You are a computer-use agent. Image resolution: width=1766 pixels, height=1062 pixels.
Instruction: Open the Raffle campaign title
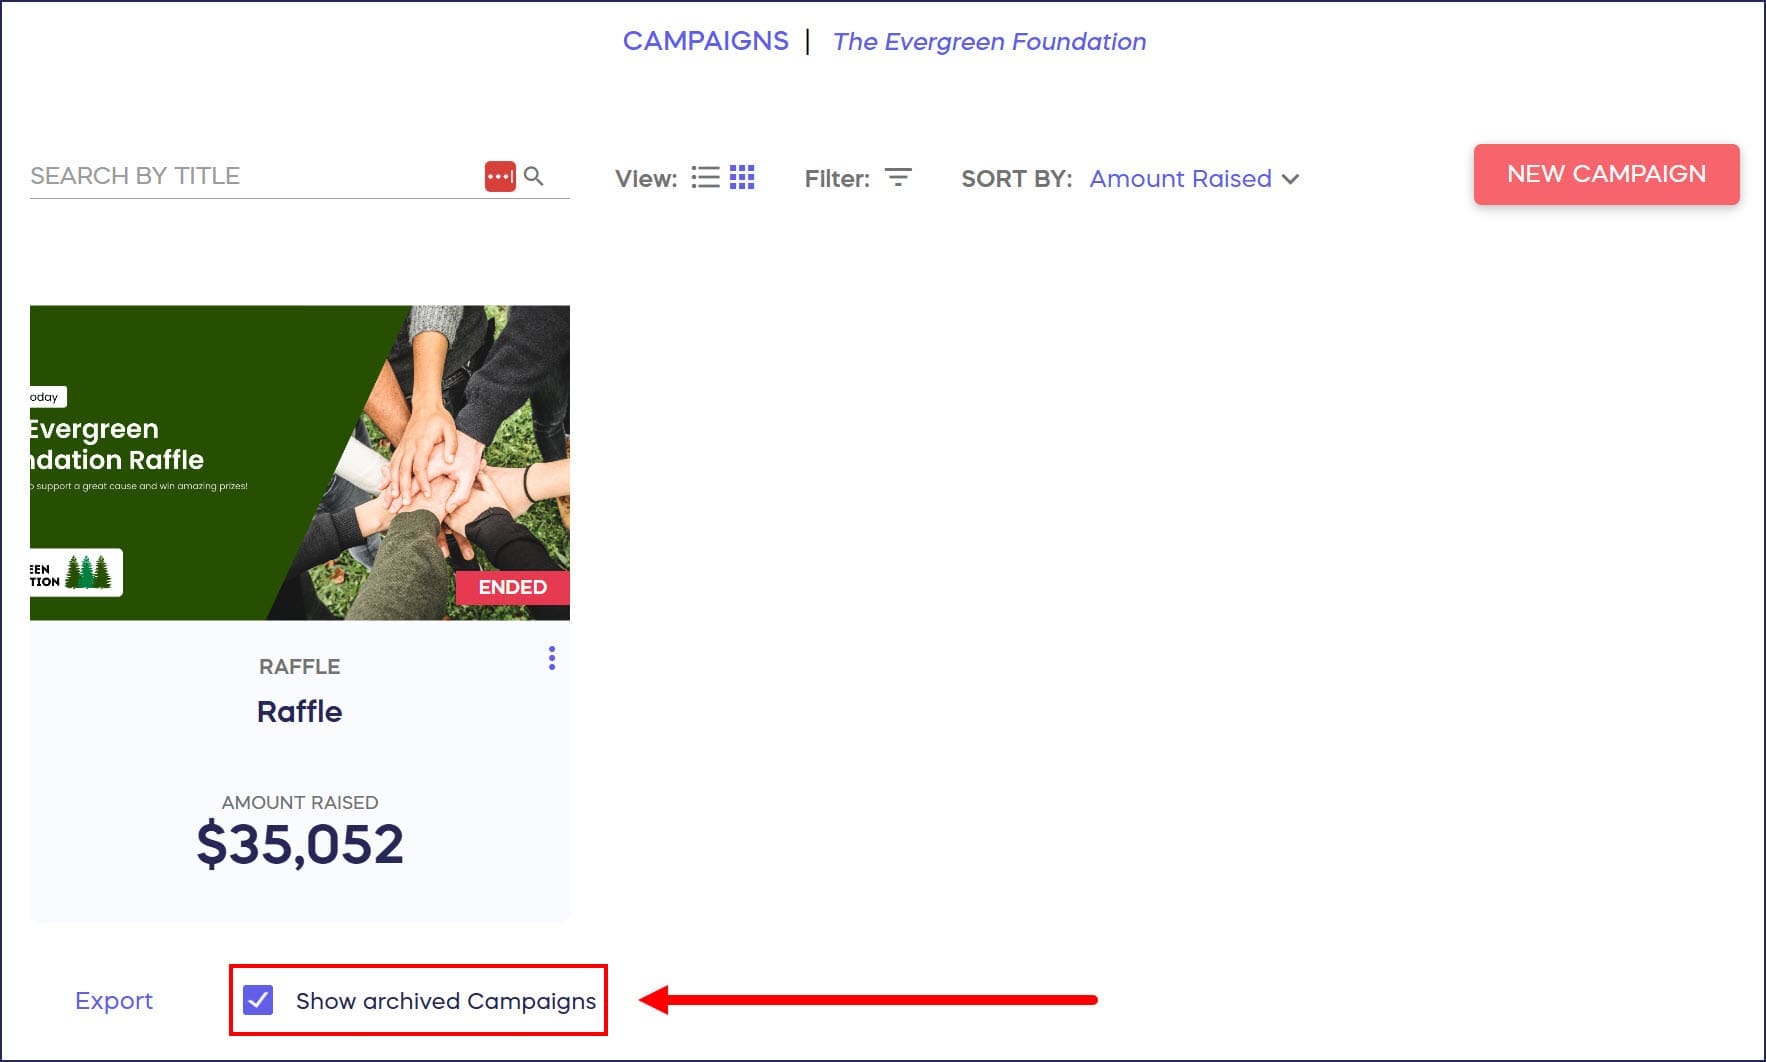pyautogui.click(x=300, y=712)
